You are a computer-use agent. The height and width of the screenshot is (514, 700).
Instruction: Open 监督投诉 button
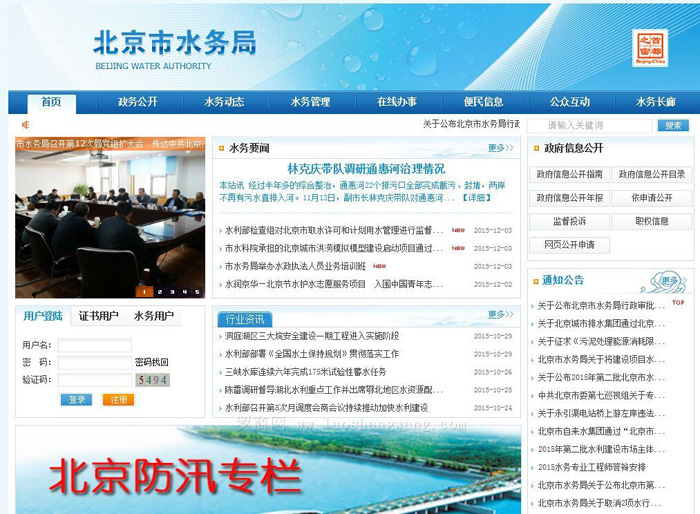[569, 221]
